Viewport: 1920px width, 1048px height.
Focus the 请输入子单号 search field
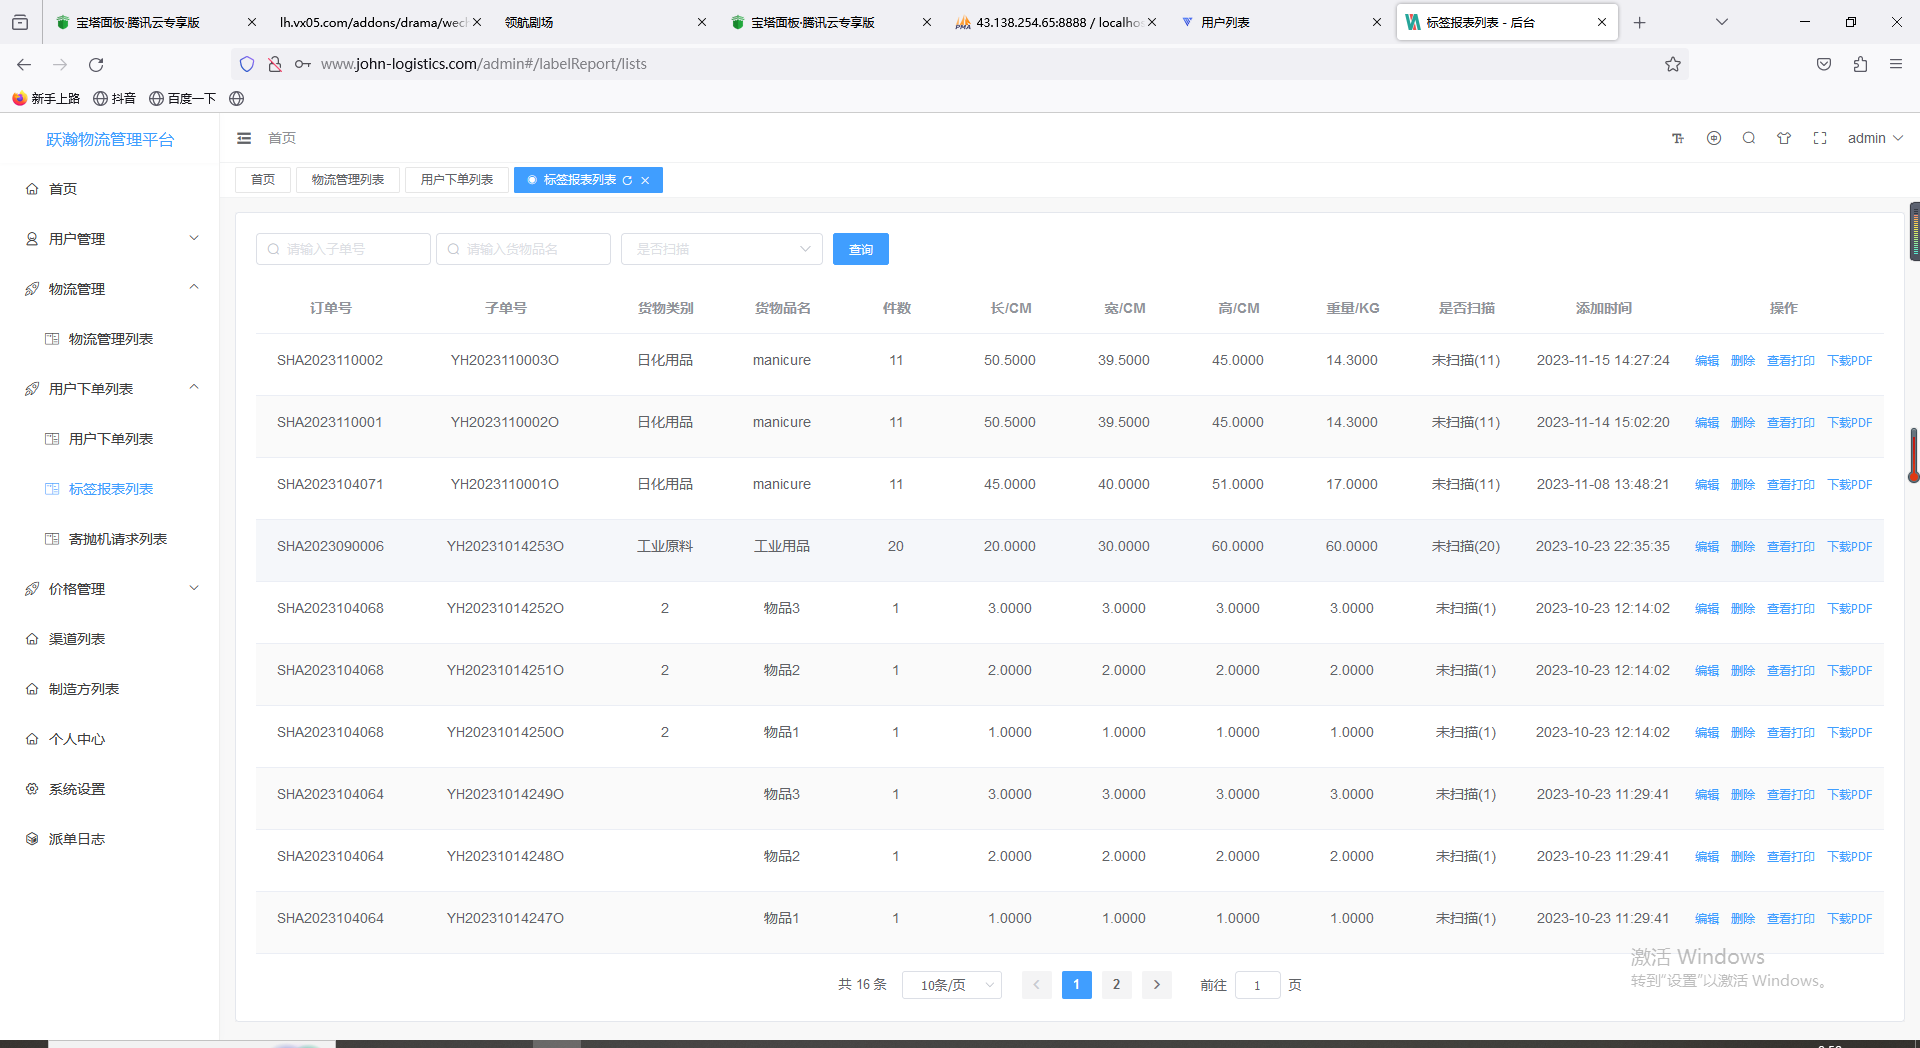point(343,249)
